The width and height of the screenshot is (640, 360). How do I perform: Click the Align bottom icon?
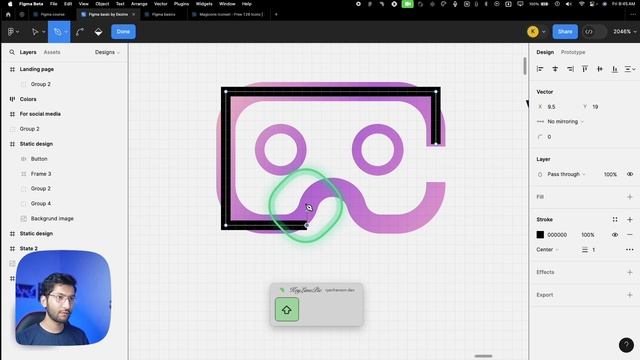615,69
